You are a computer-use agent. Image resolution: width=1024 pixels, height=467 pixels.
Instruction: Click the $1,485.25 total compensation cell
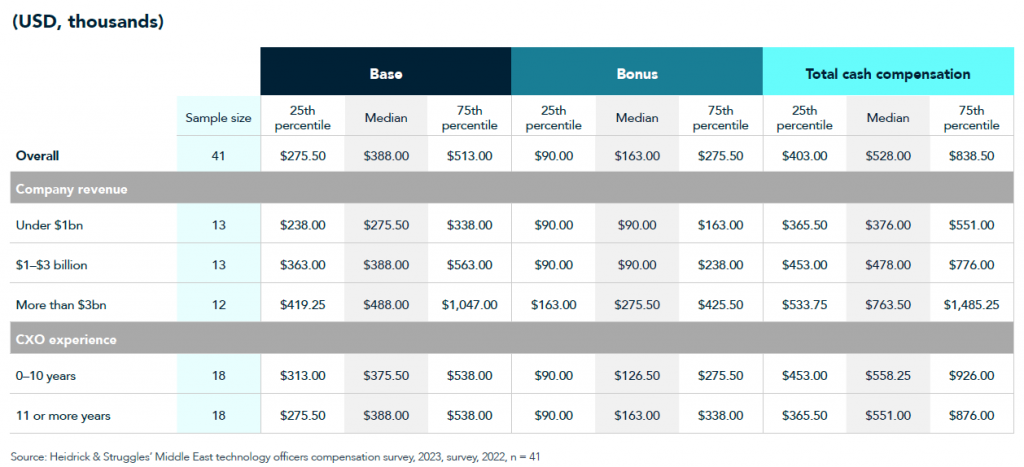[972, 304]
